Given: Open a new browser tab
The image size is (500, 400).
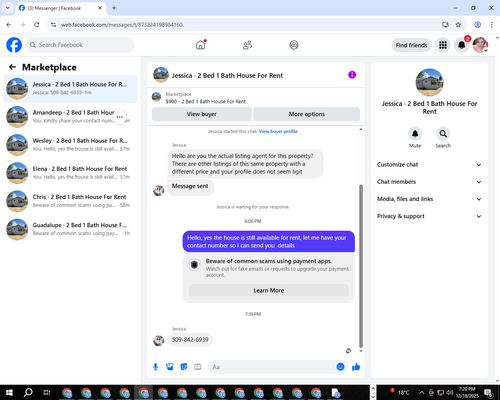Looking at the screenshot, I should coord(114,8).
